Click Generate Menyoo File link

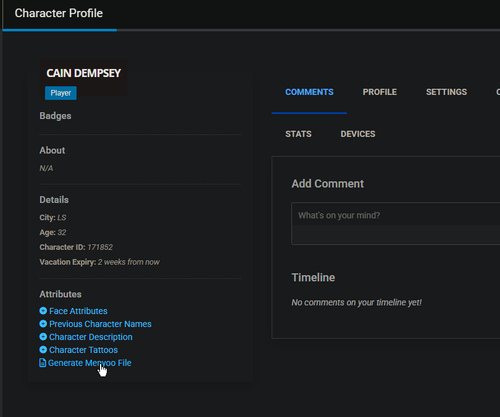point(90,363)
